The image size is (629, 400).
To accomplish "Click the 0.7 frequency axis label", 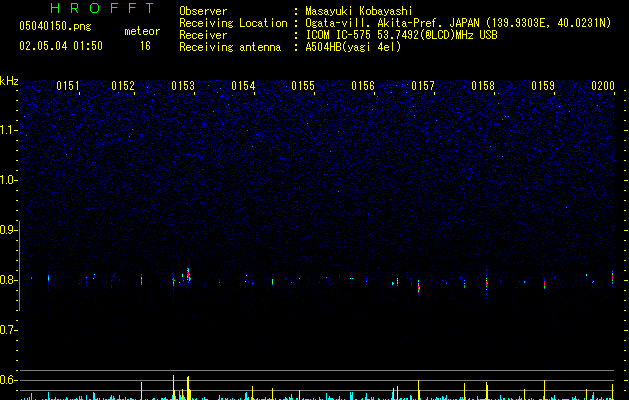I will tap(8, 330).
